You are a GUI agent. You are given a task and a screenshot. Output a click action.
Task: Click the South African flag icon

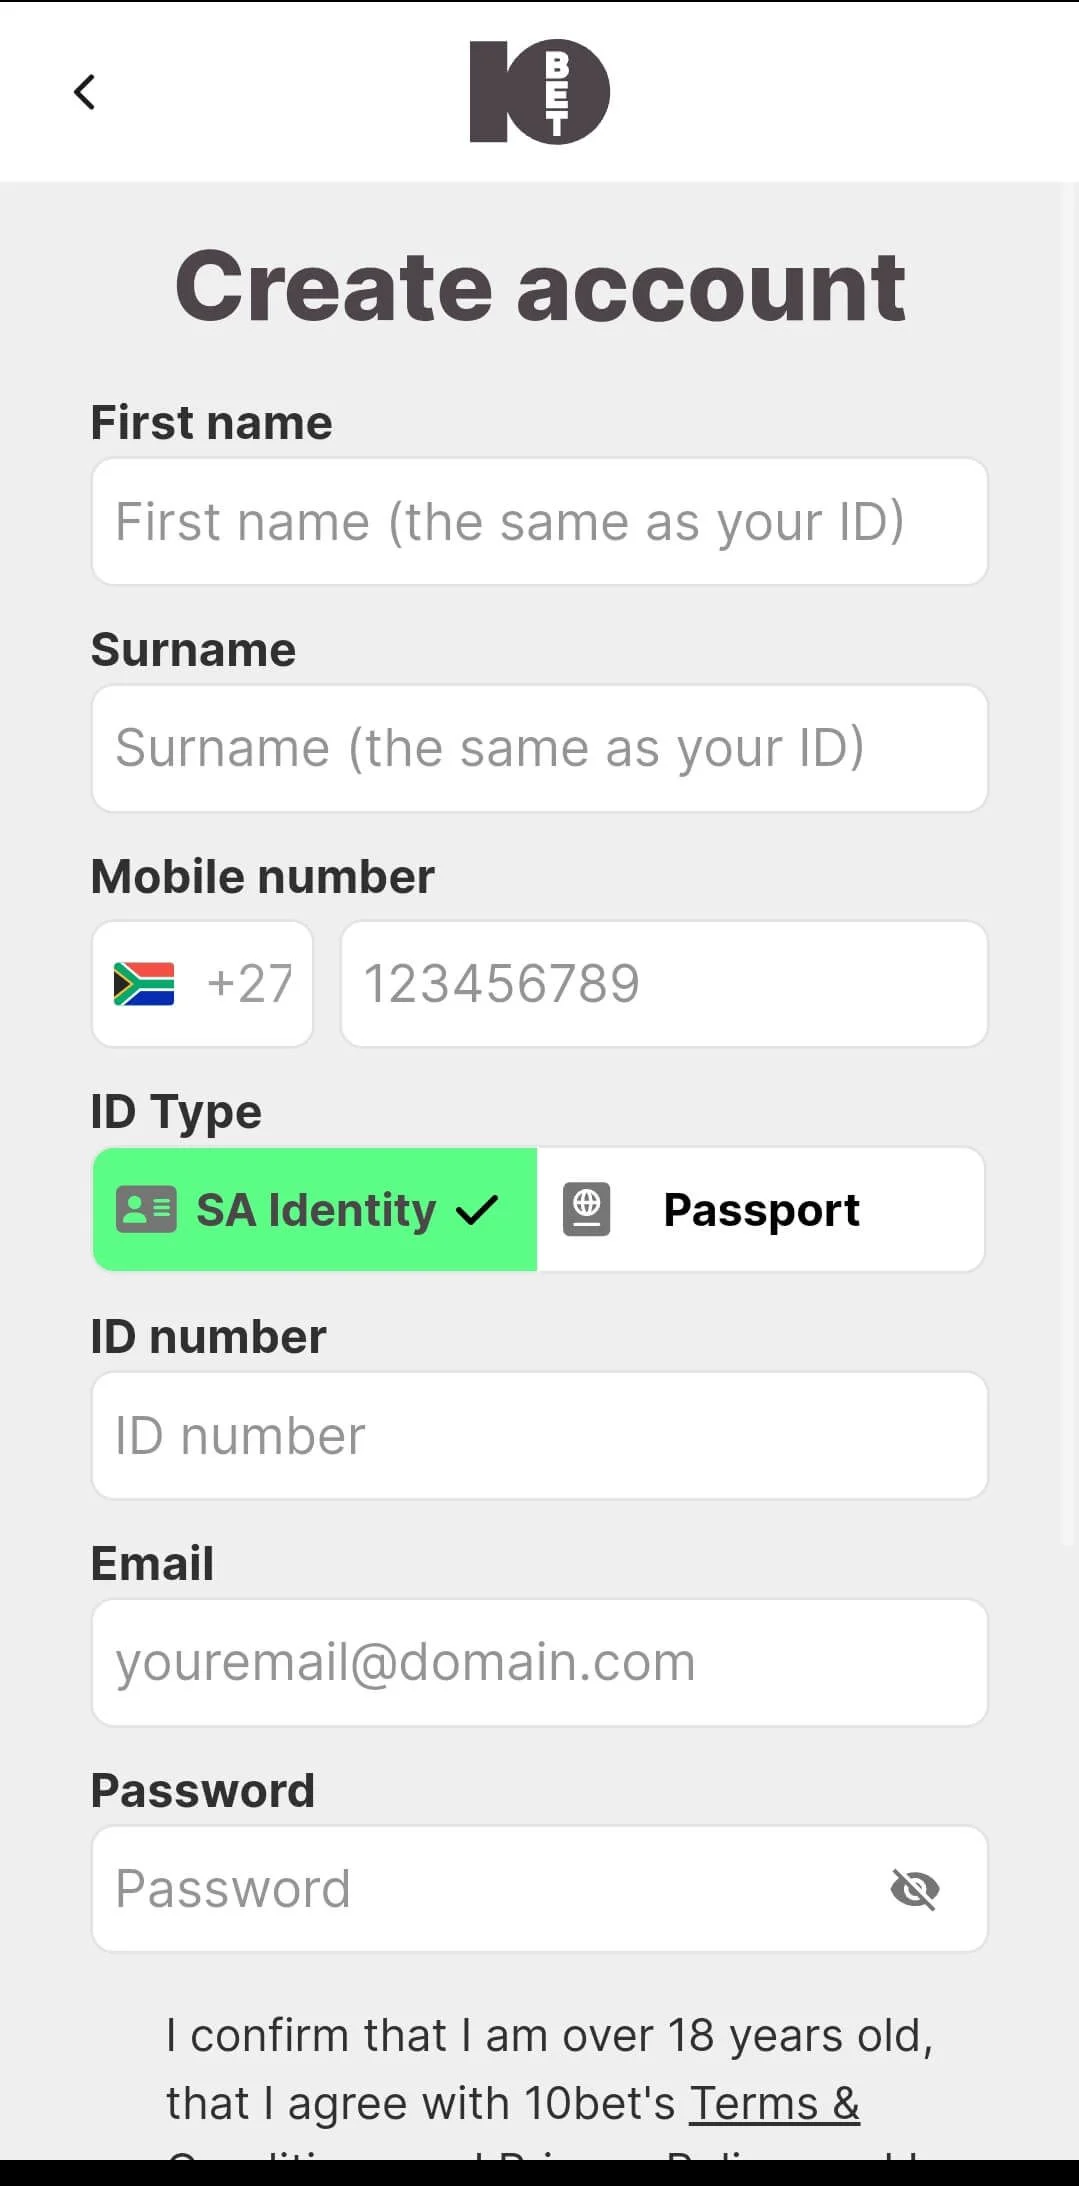[144, 984]
